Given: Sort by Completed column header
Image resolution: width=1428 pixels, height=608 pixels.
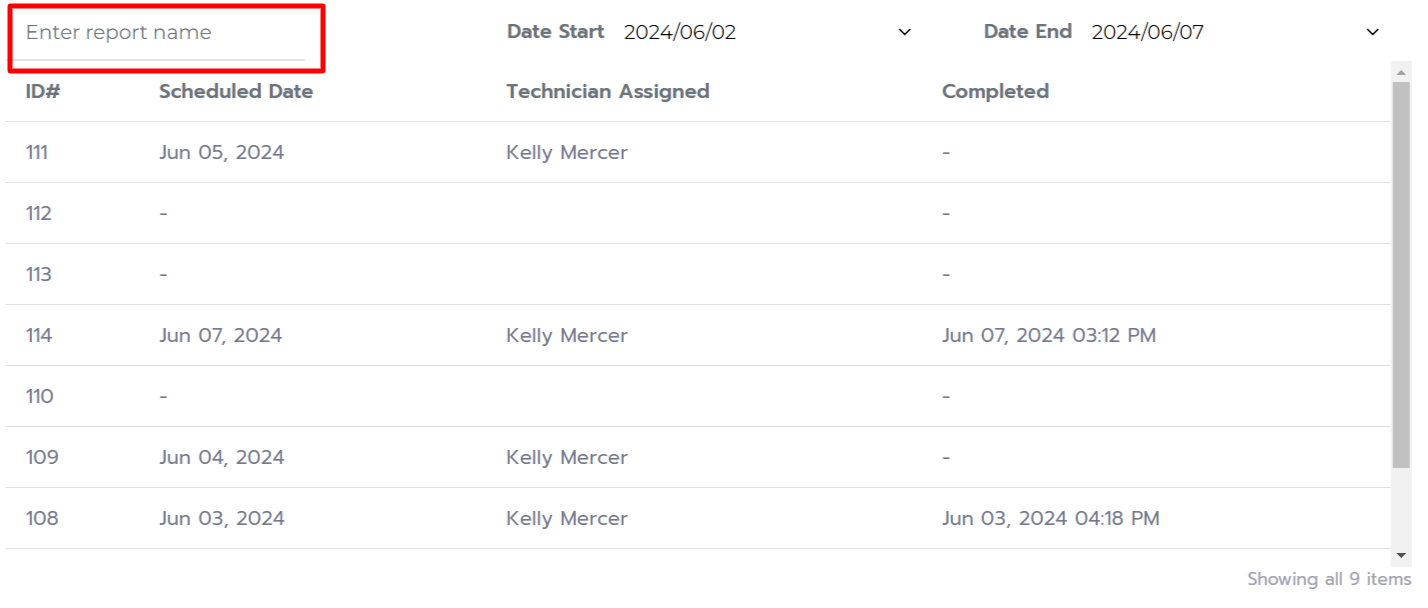Looking at the screenshot, I should [995, 91].
